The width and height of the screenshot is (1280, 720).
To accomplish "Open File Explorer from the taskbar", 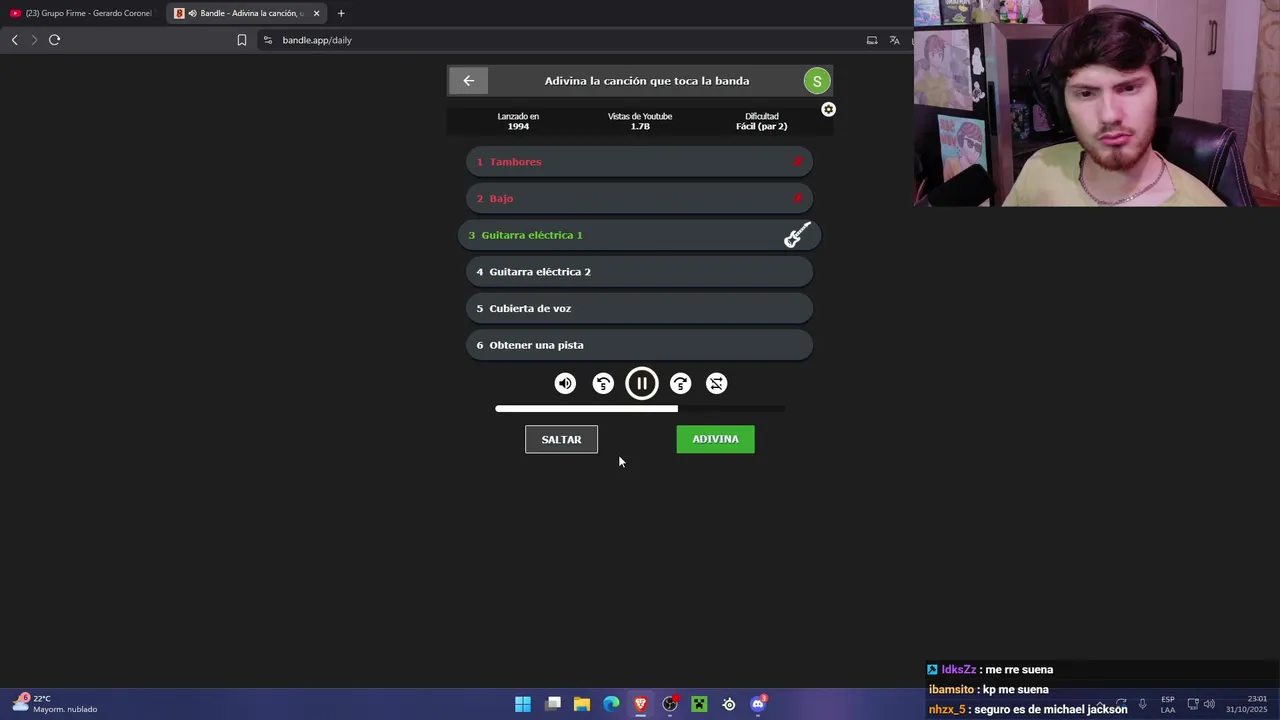I will point(582,704).
